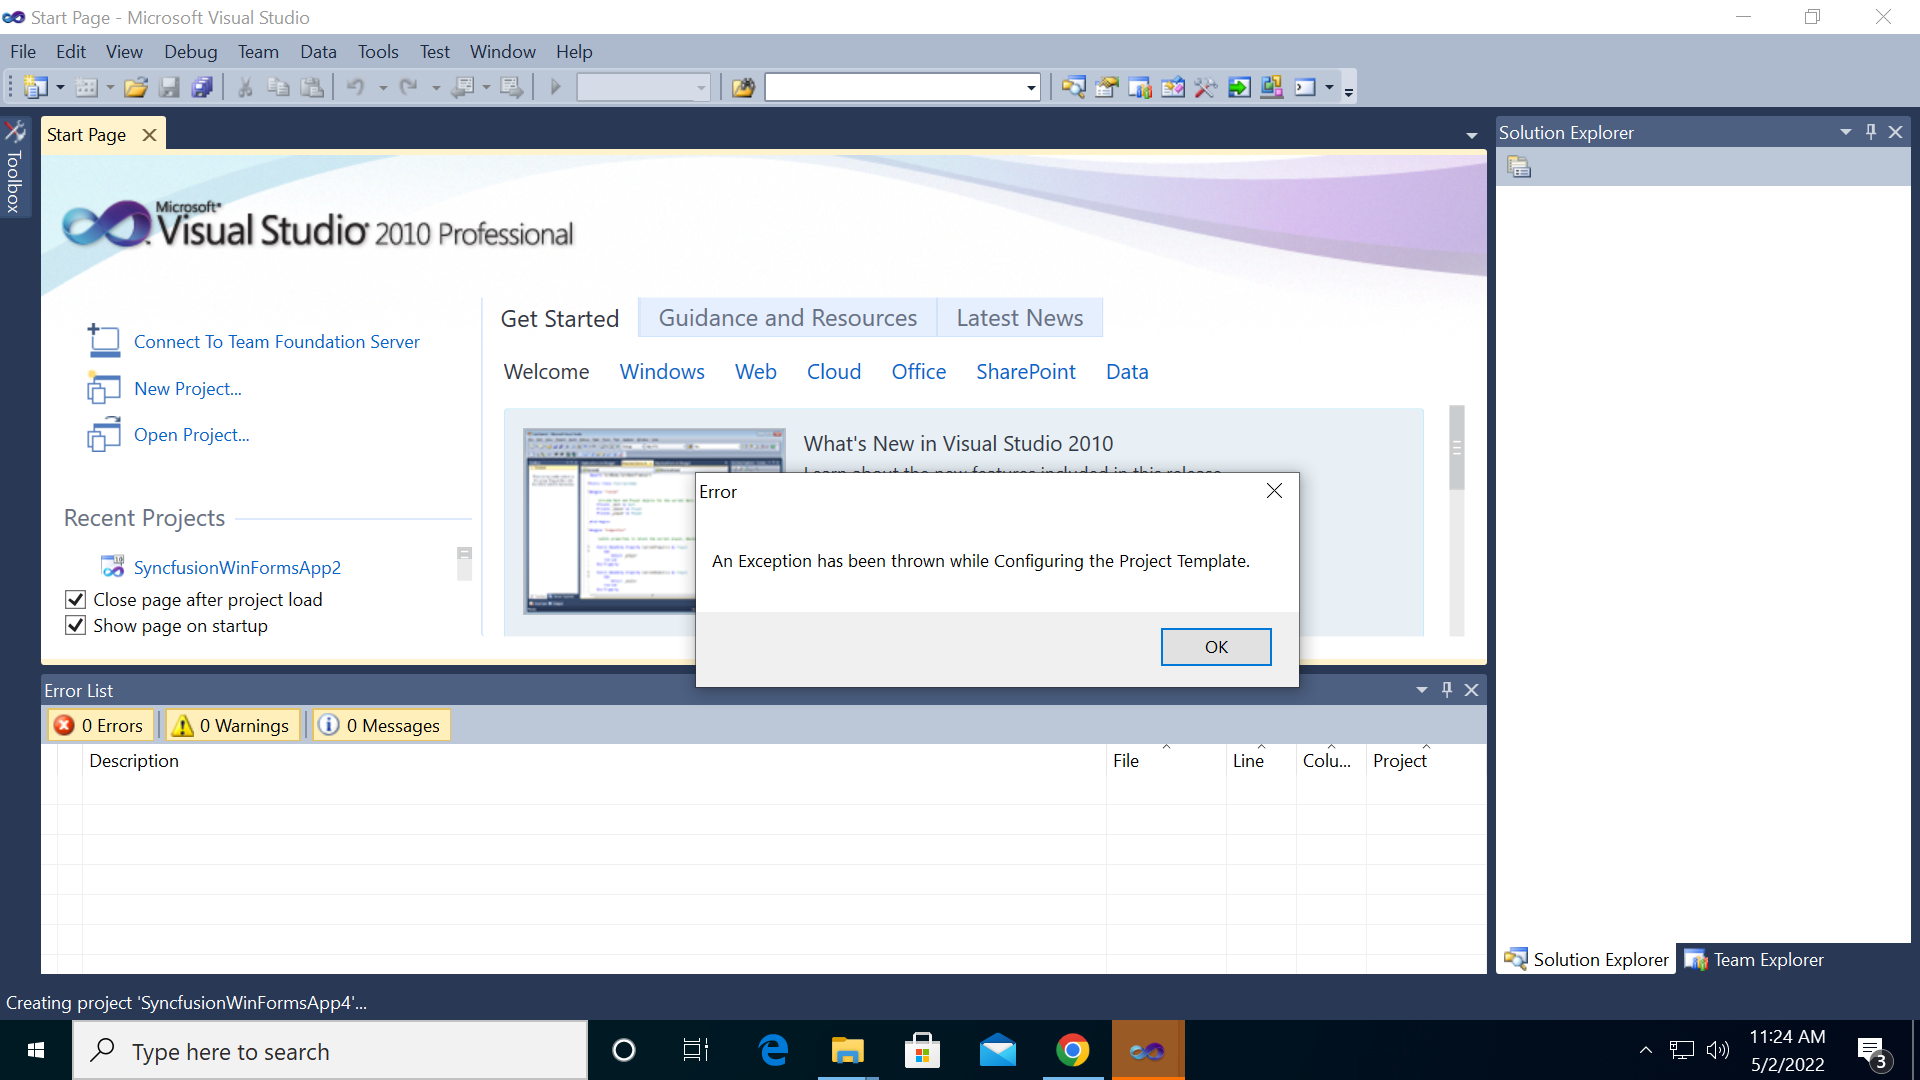The width and height of the screenshot is (1920, 1080).
Task: Click the Save All toolbar icon
Action: point(202,88)
